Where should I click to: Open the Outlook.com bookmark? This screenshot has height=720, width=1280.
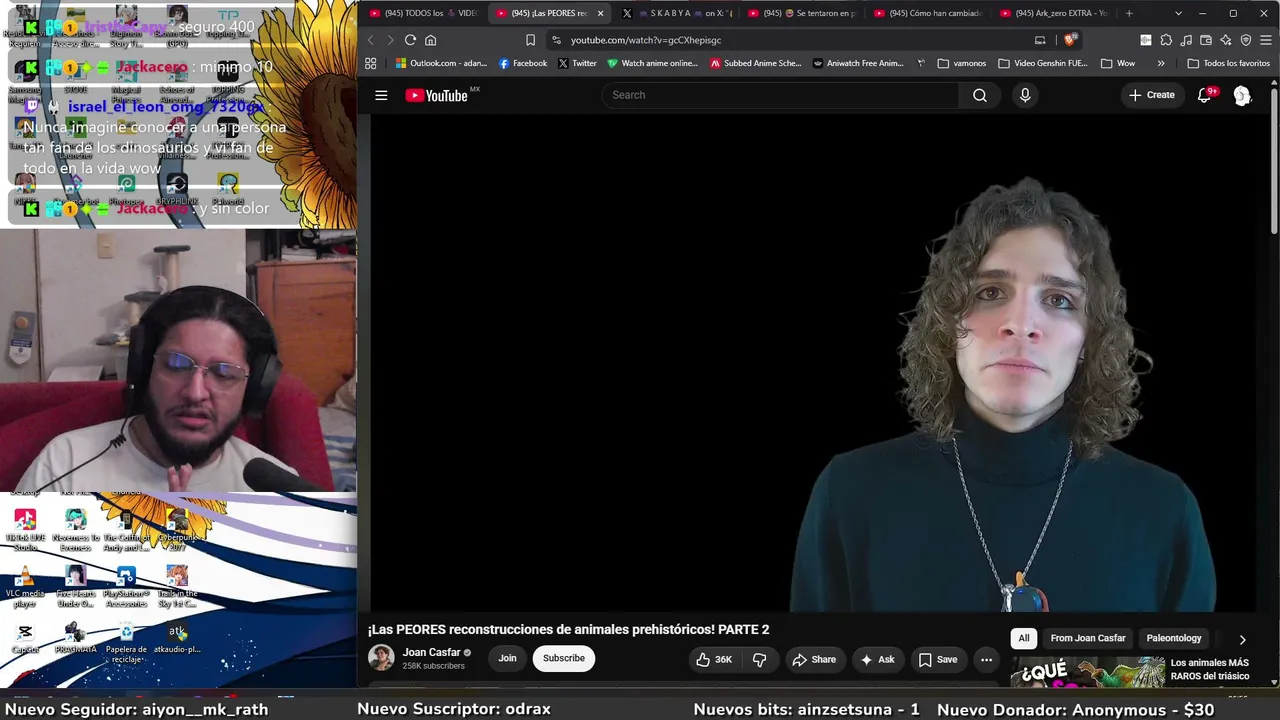pos(441,63)
